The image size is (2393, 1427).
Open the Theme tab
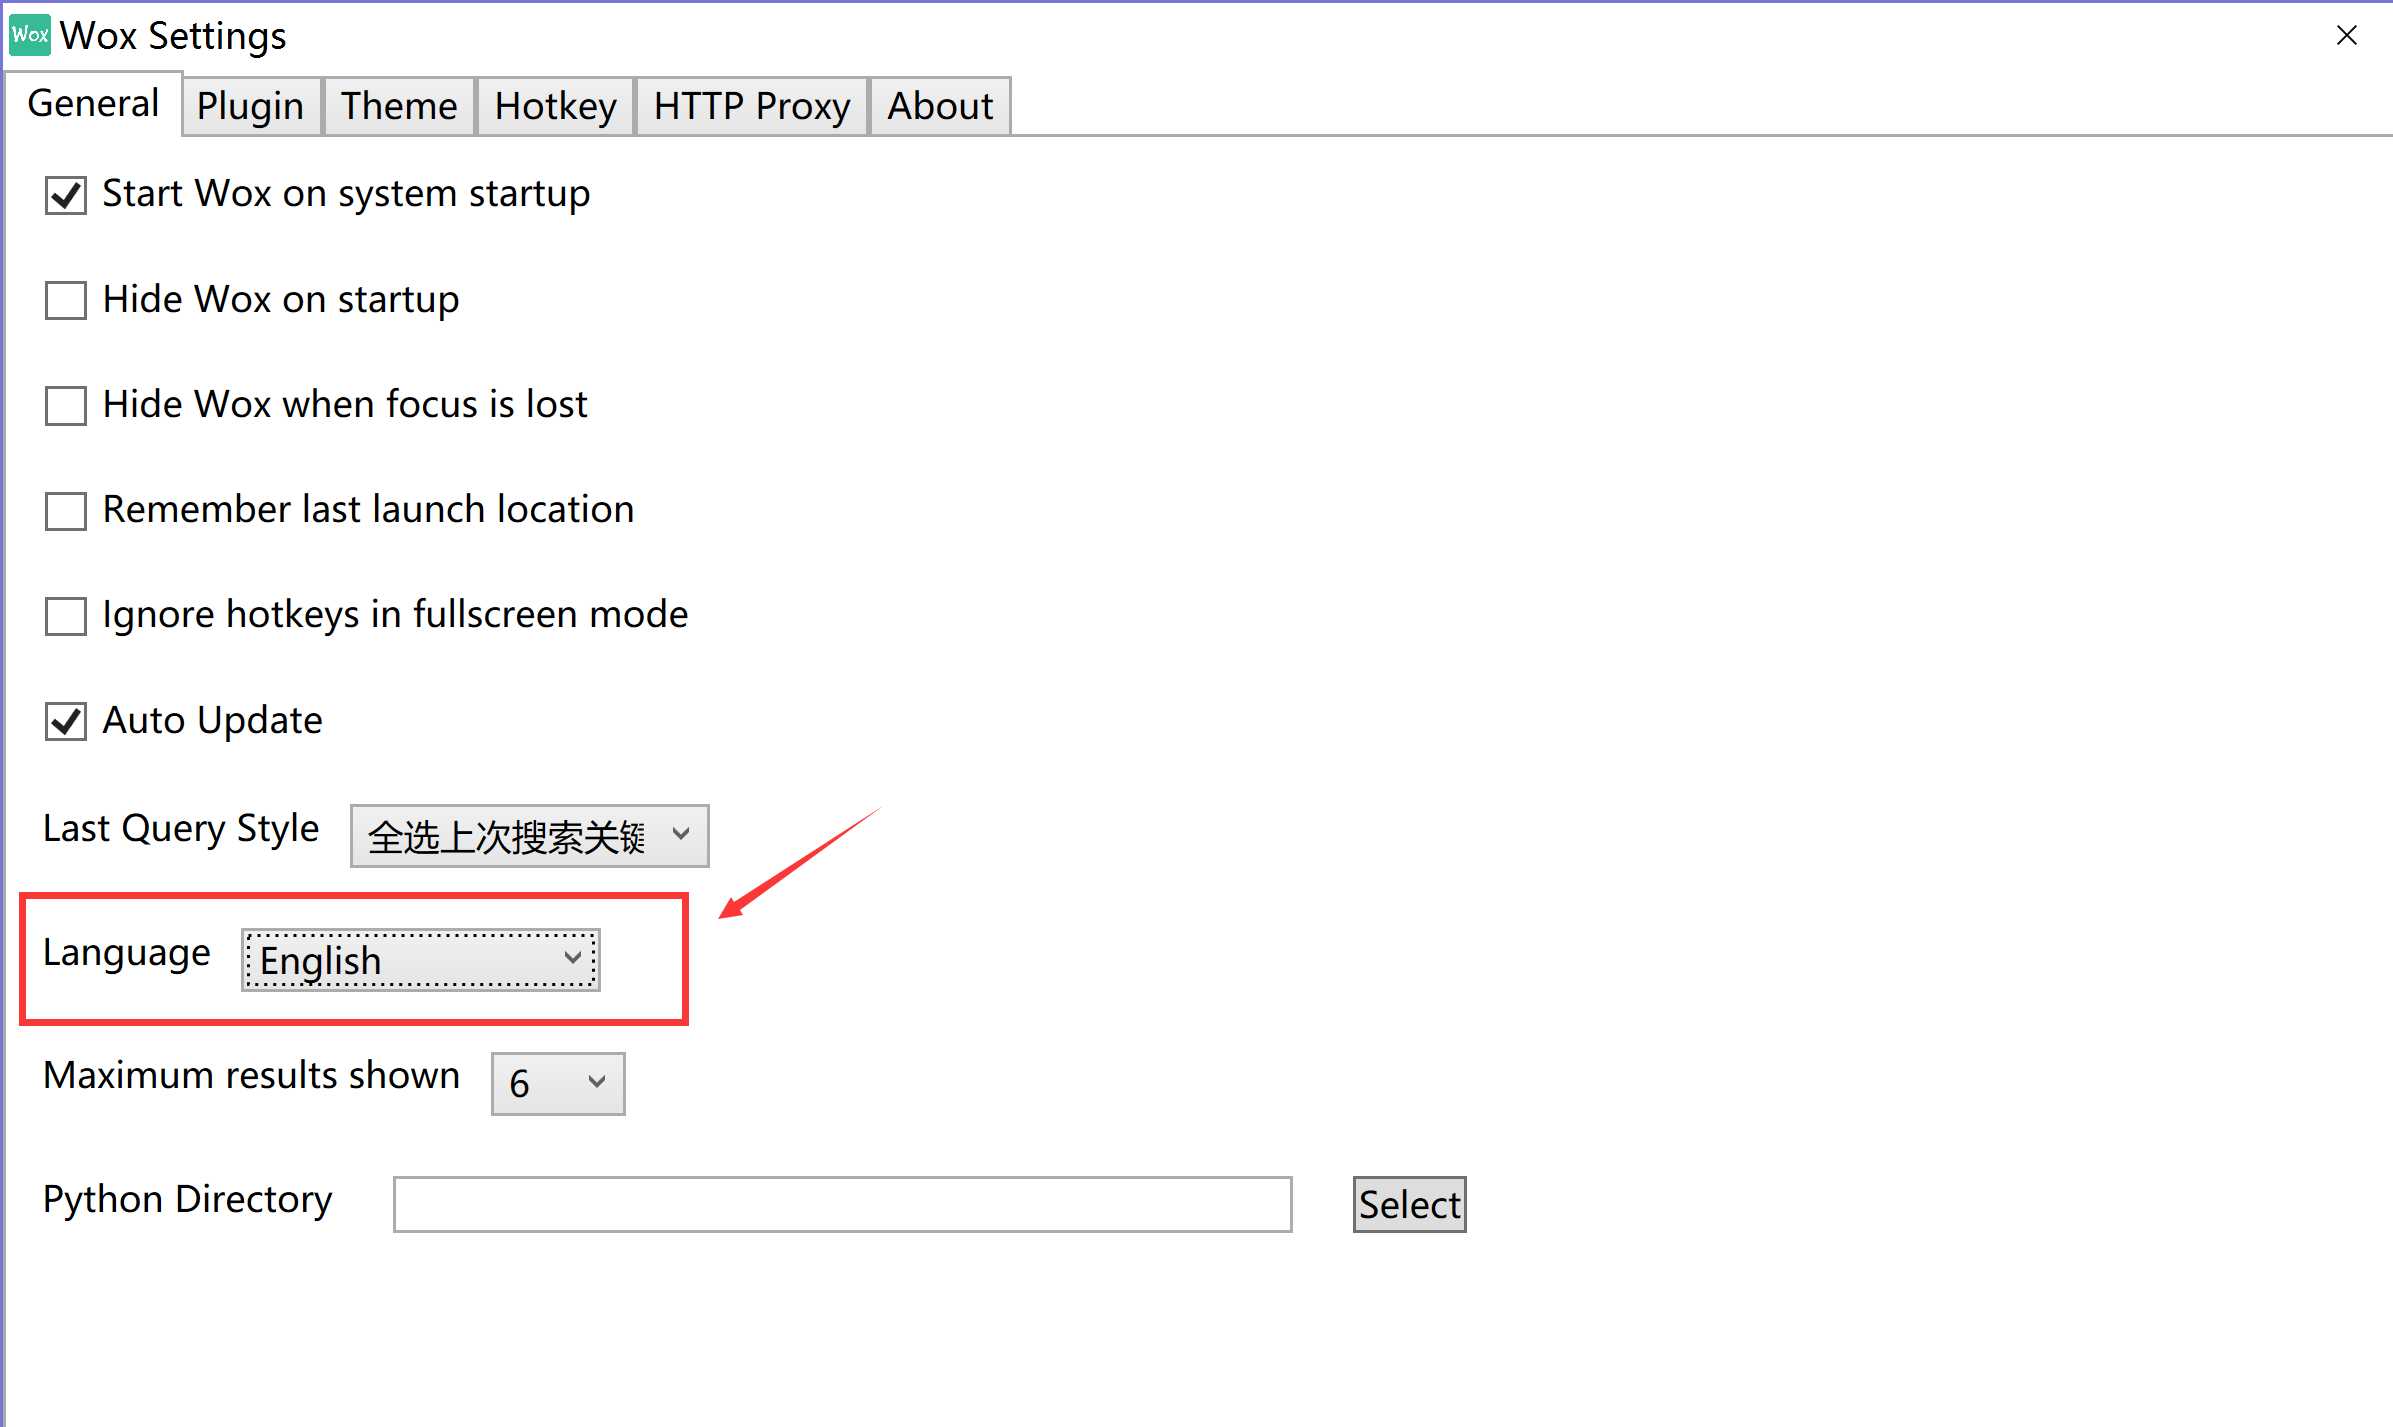tap(399, 106)
